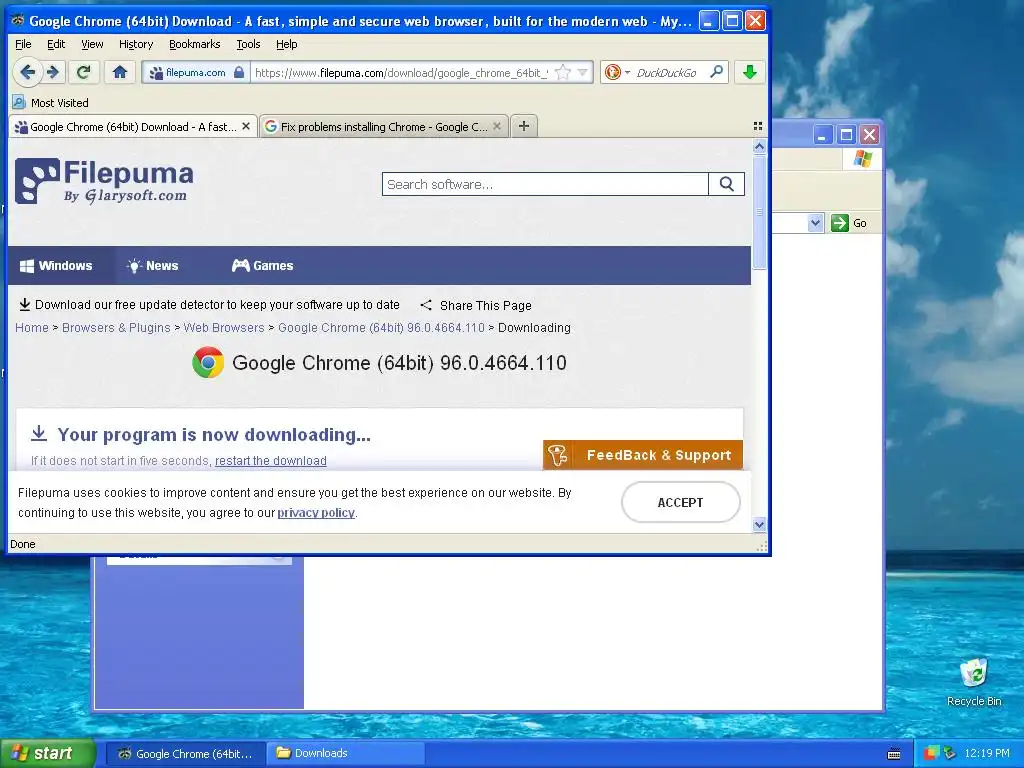The image size is (1024, 768).
Task: Go forward with the browser forward arrow
Action: point(54,72)
